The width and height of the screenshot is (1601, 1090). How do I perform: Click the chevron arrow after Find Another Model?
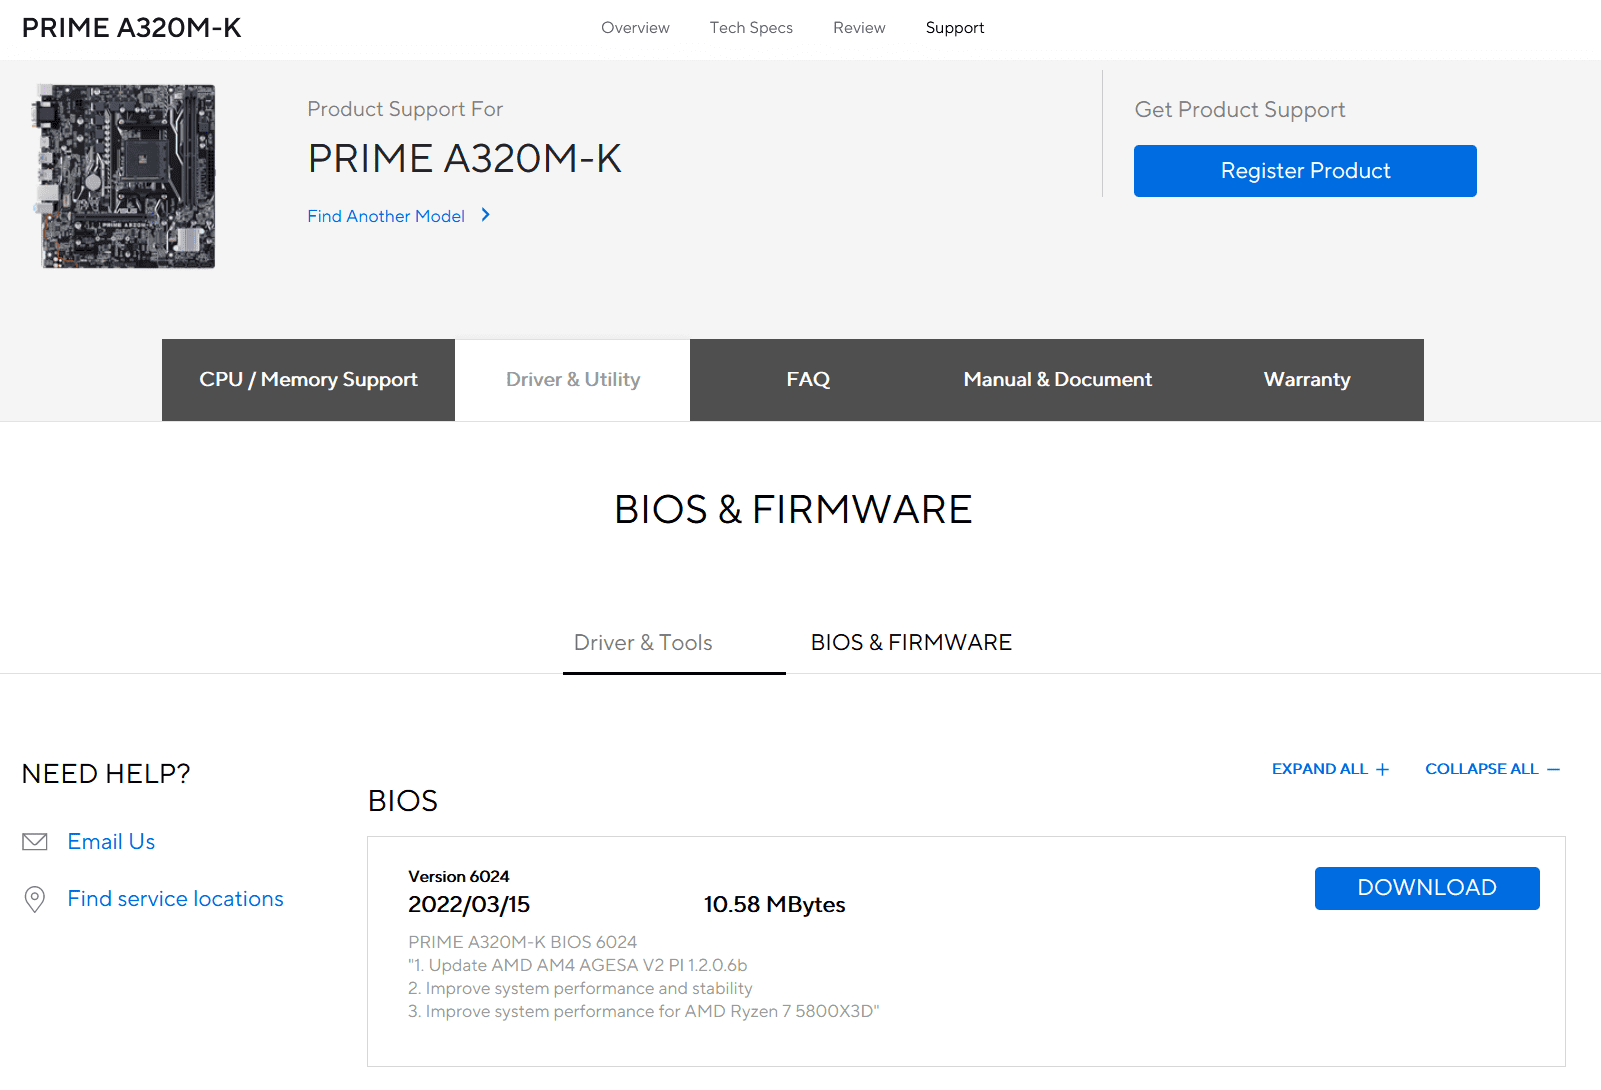click(x=486, y=215)
